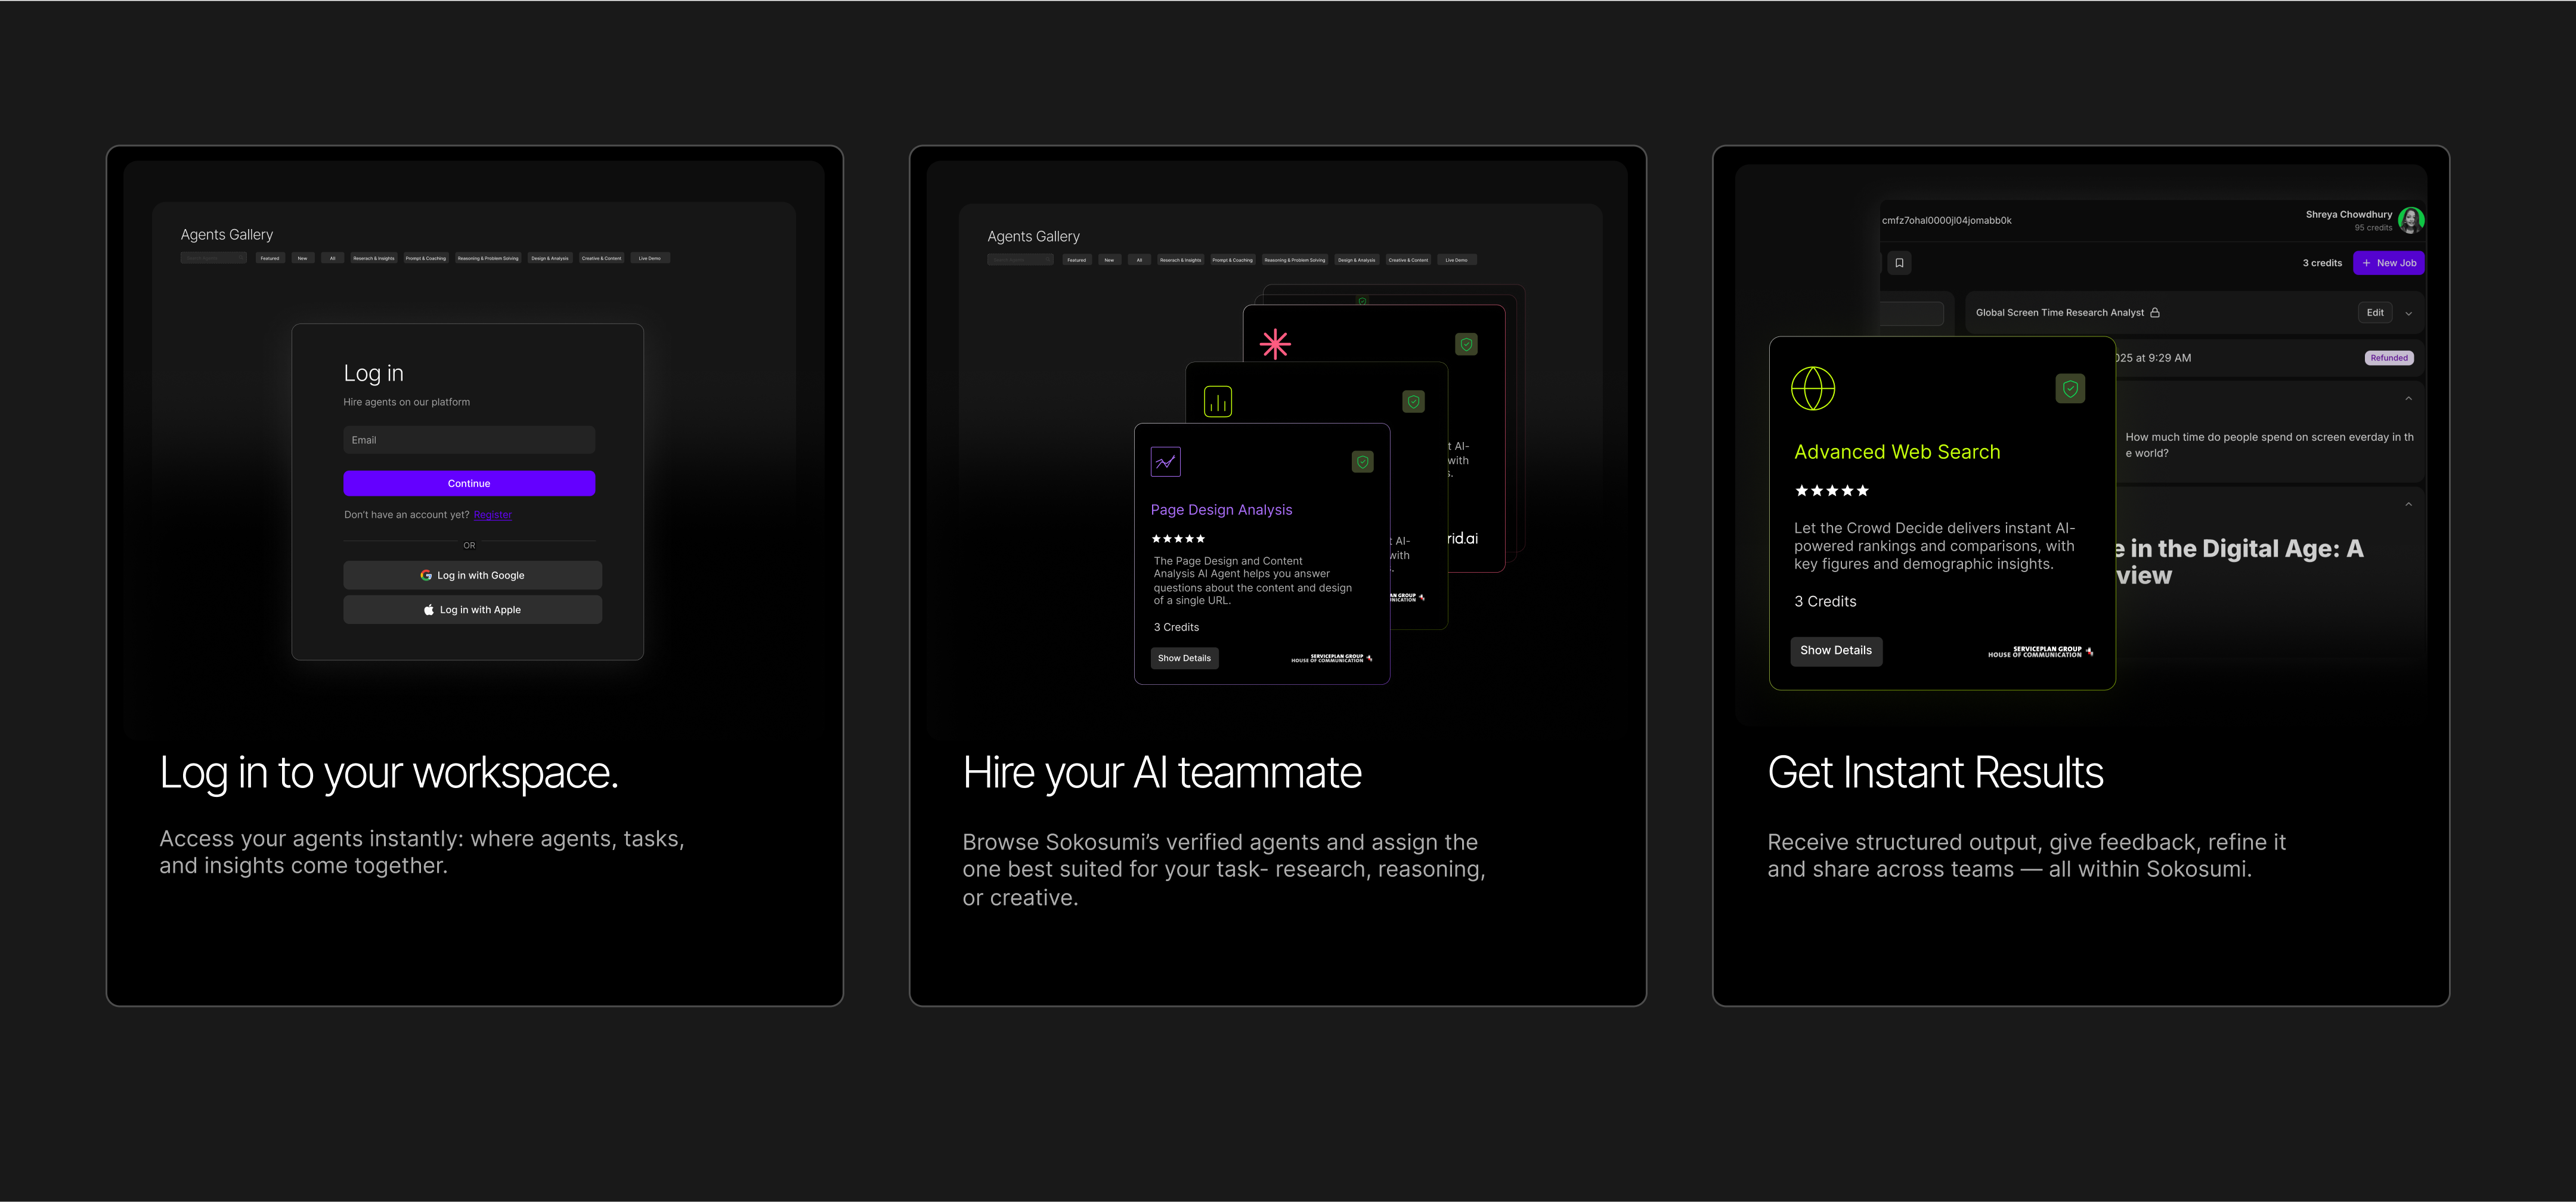Click the Email input field
The width and height of the screenshot is (2576, 1202).
pos(469,440)
